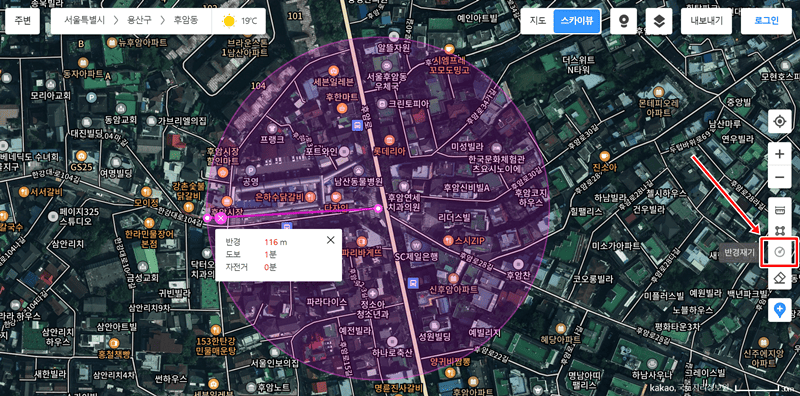The image size is (800, 396).
Task: Switch to the 스카이뷰 satellite view
Action: (577, 21)
